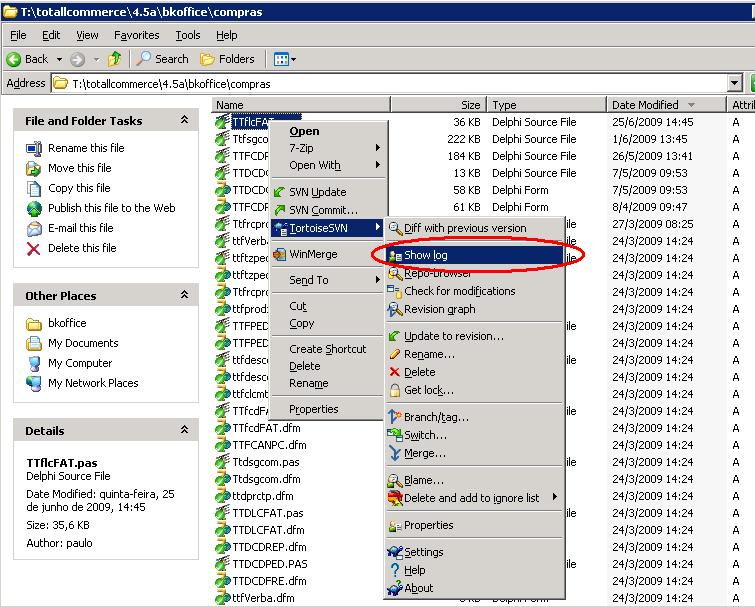Select Show log from the TortoiseSVN submenu
755x607 pixels.
pyautogui.click(x=475, y=255)
